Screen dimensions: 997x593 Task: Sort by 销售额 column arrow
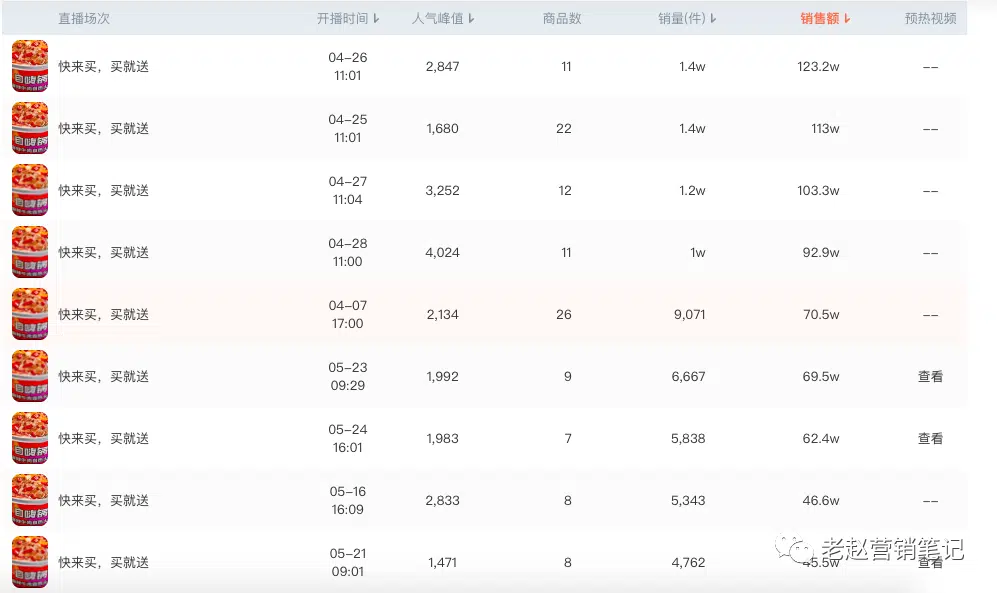[x=847, y=19]
